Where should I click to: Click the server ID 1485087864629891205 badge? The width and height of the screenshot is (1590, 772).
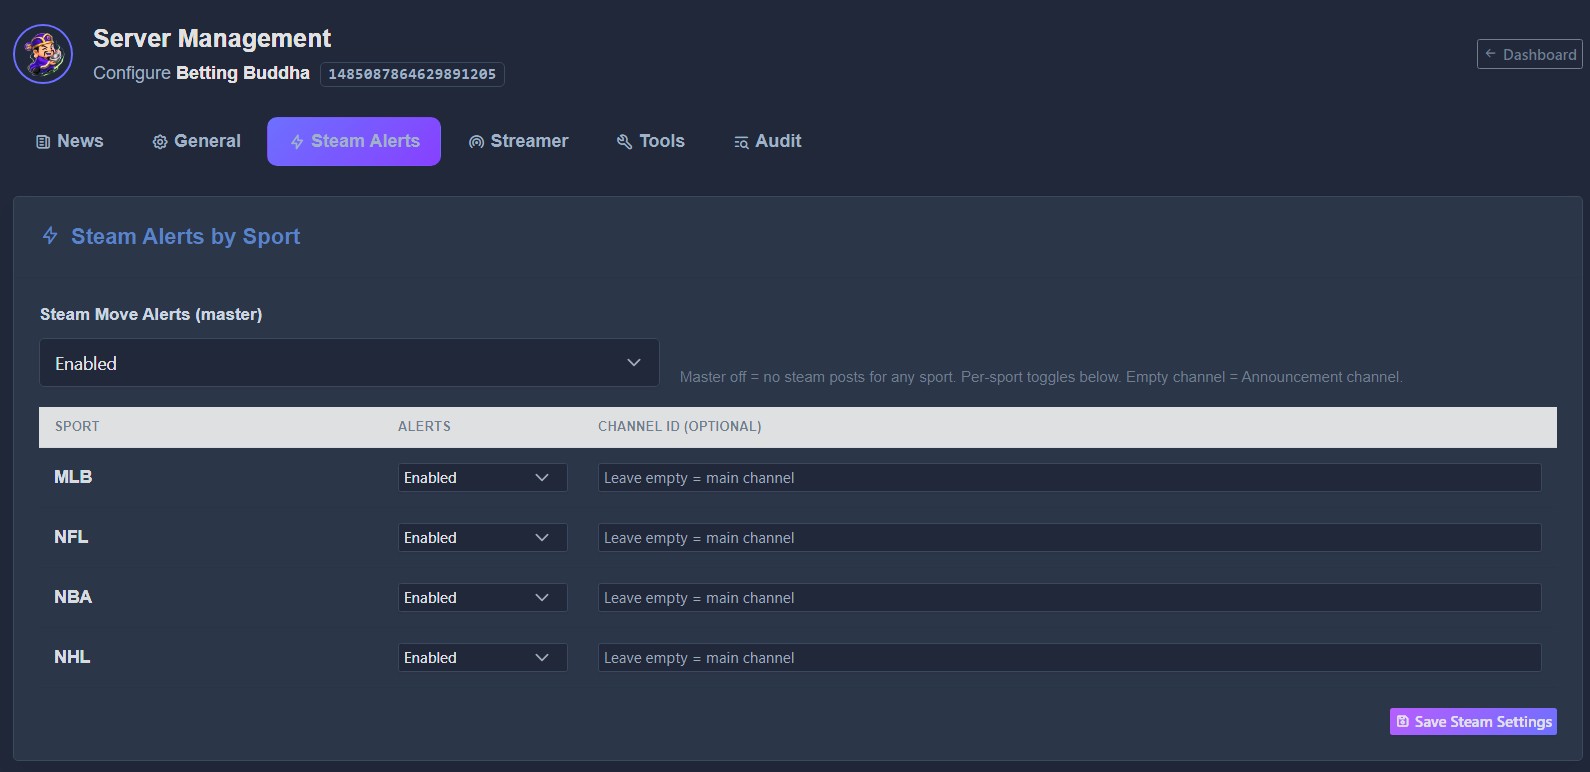pyautogui.click(x=412, y=74)
